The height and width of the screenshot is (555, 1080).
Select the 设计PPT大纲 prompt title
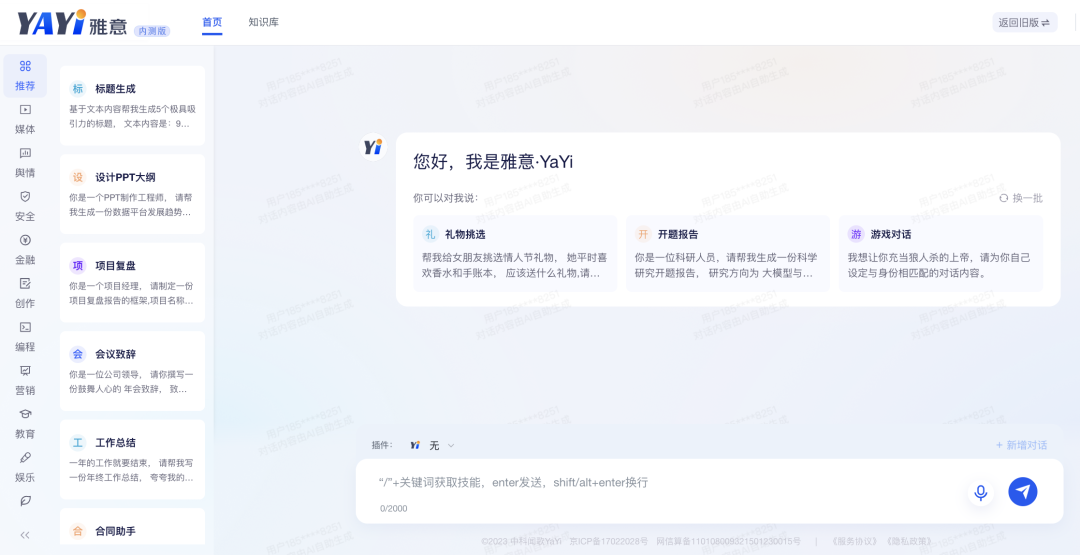(125, 177)
